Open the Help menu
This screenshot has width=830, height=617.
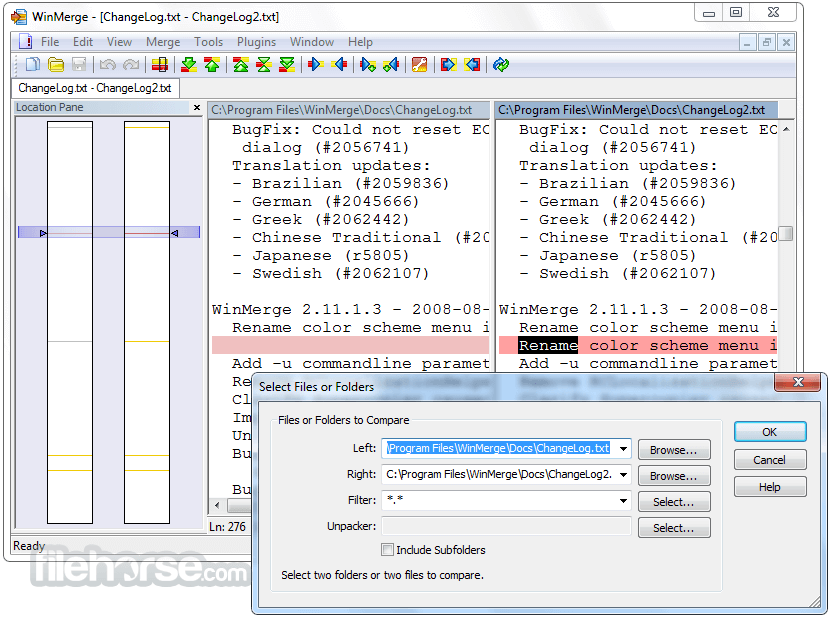tap(360, 42)
